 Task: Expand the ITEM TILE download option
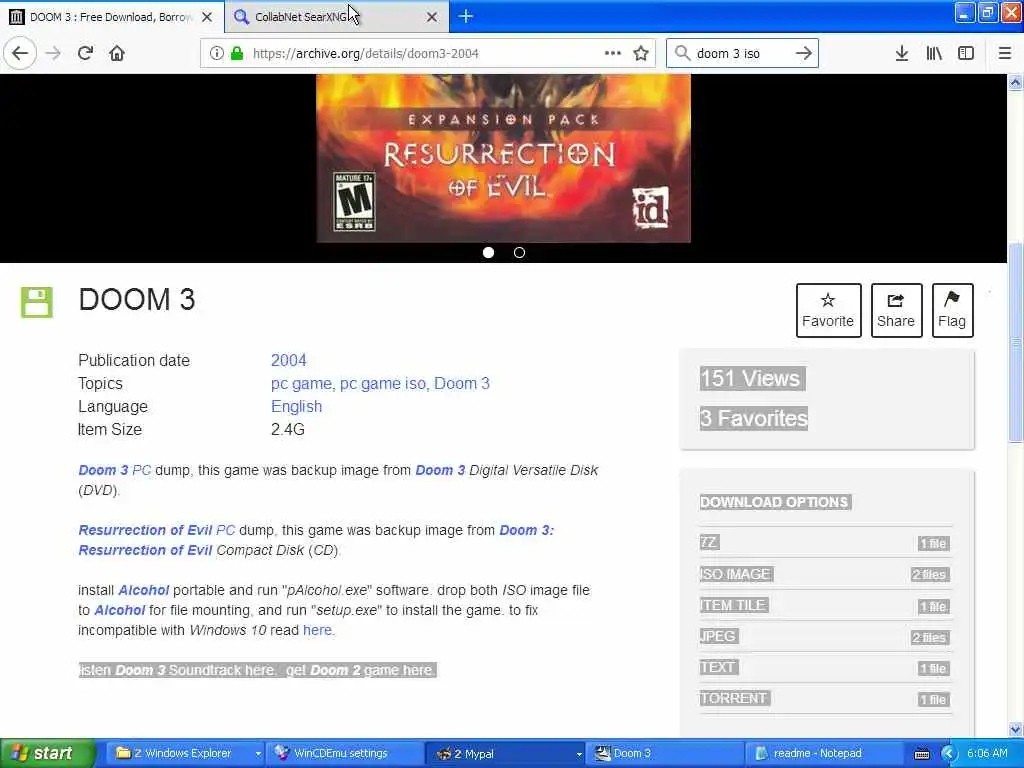click(x=825, y=605)
